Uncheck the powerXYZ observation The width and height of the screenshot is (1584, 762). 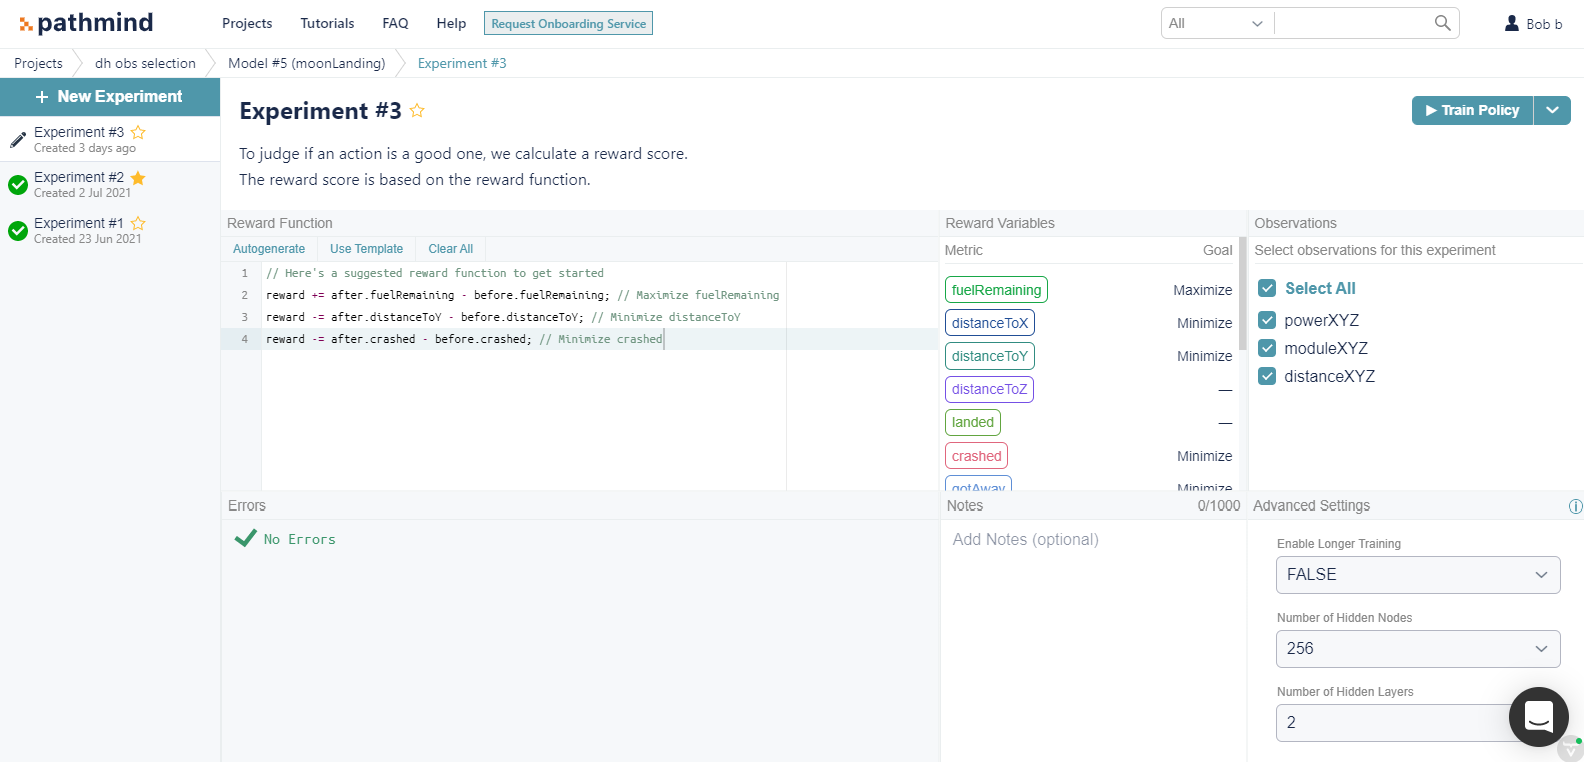tap(1267, 320)
